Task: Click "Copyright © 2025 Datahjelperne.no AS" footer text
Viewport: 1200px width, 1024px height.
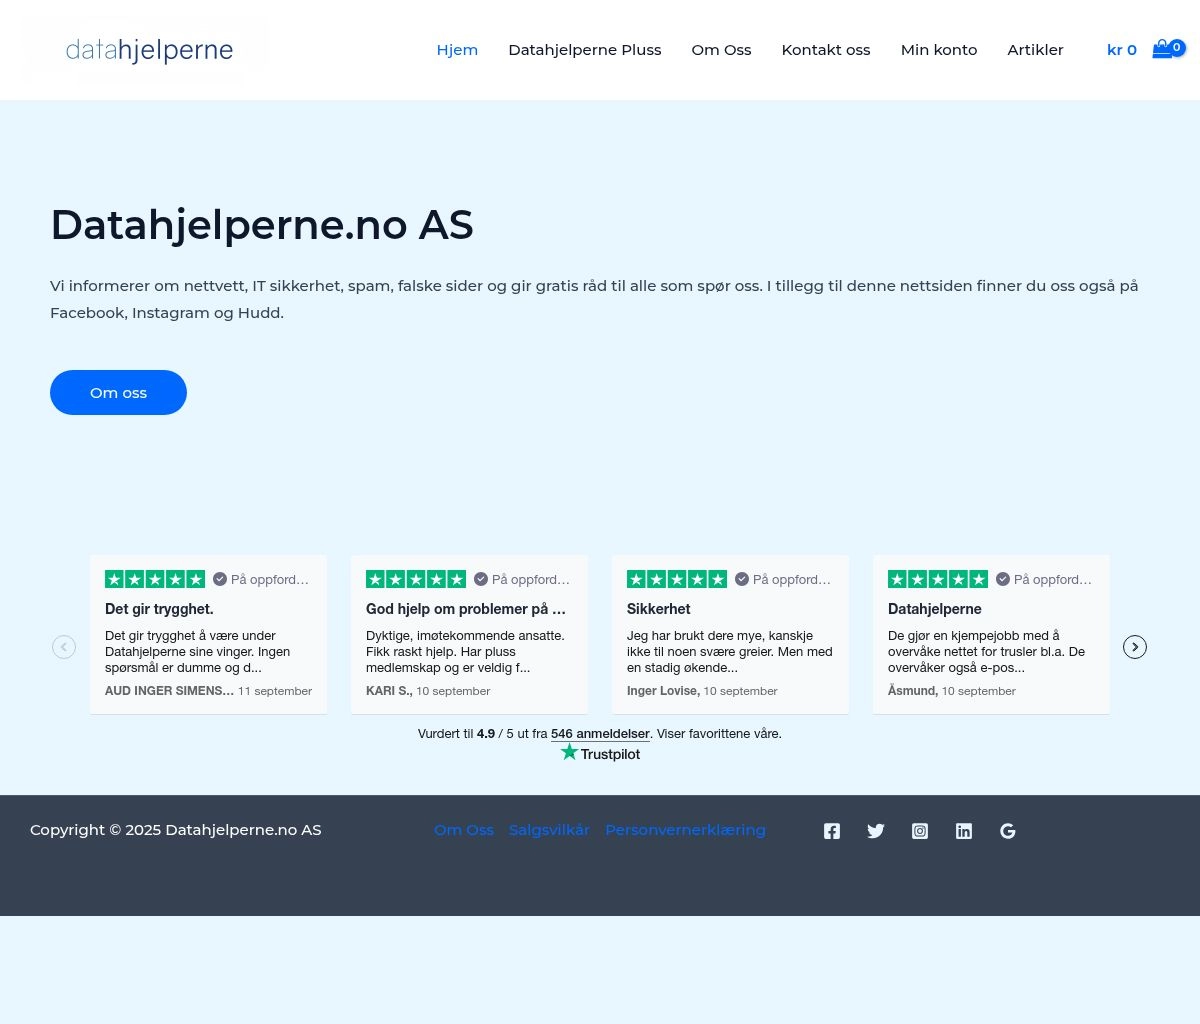Action: coord(176,830)
